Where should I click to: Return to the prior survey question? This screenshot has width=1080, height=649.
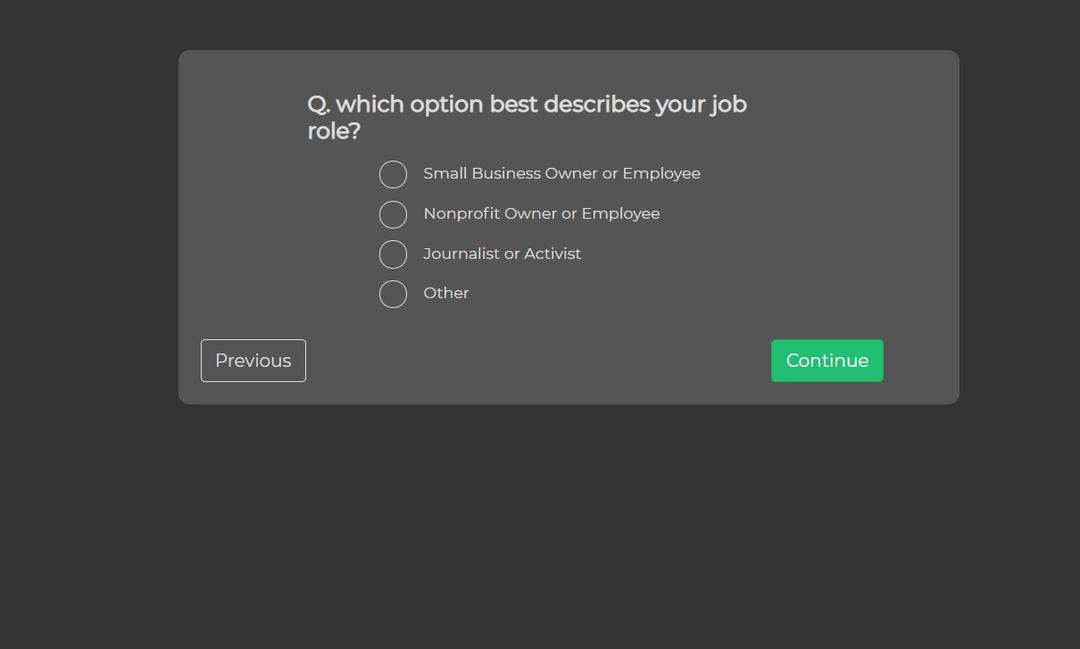pos(253,360)
